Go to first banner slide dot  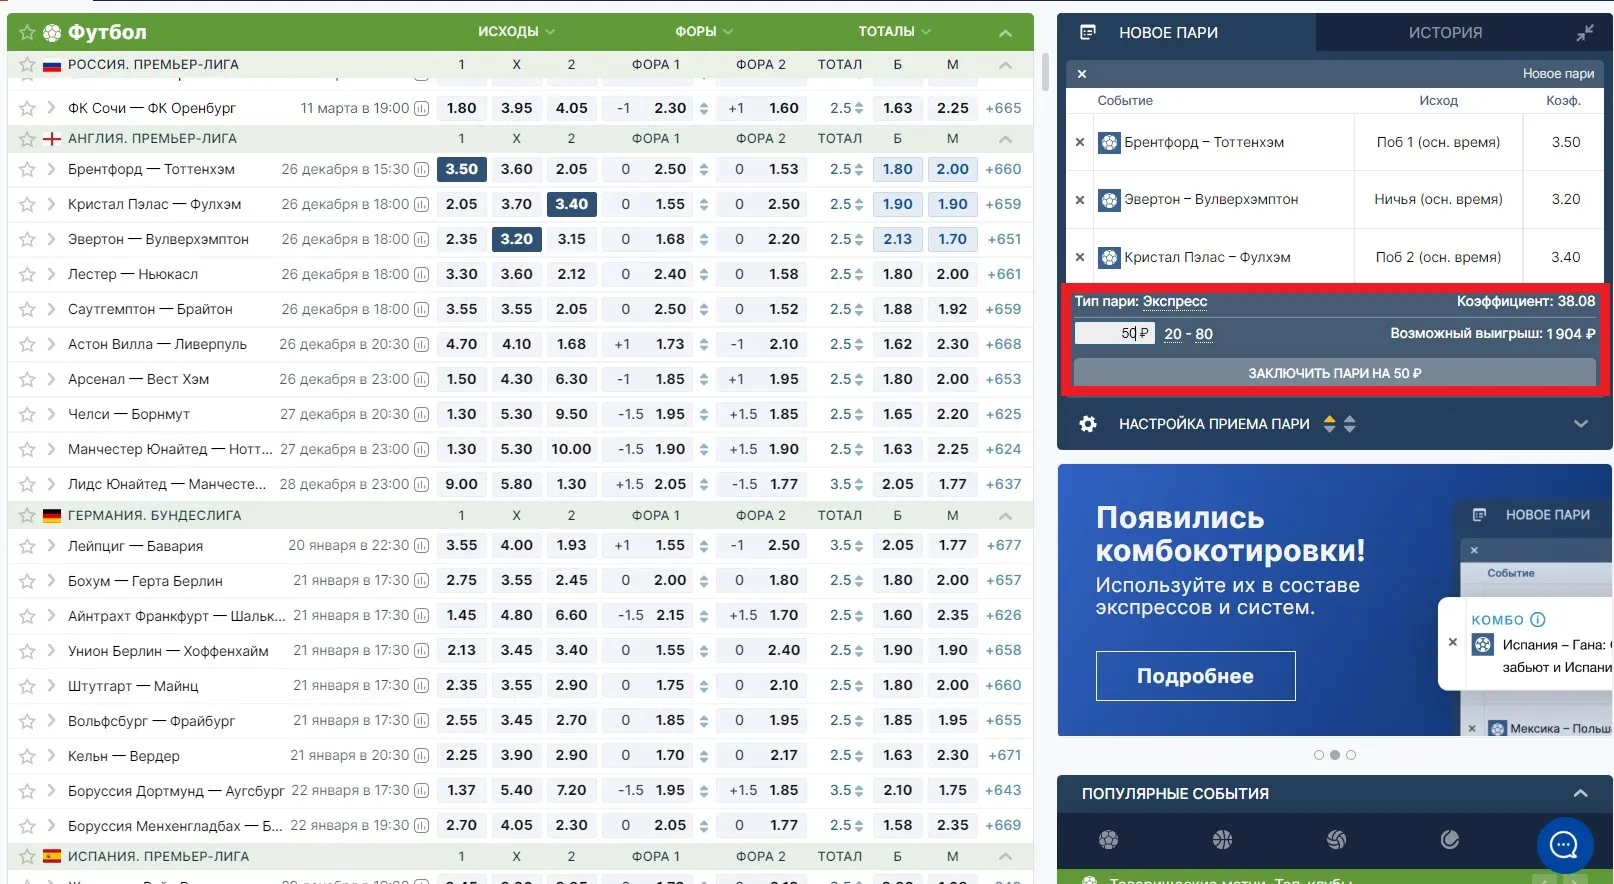click(x=1318, y=755)
